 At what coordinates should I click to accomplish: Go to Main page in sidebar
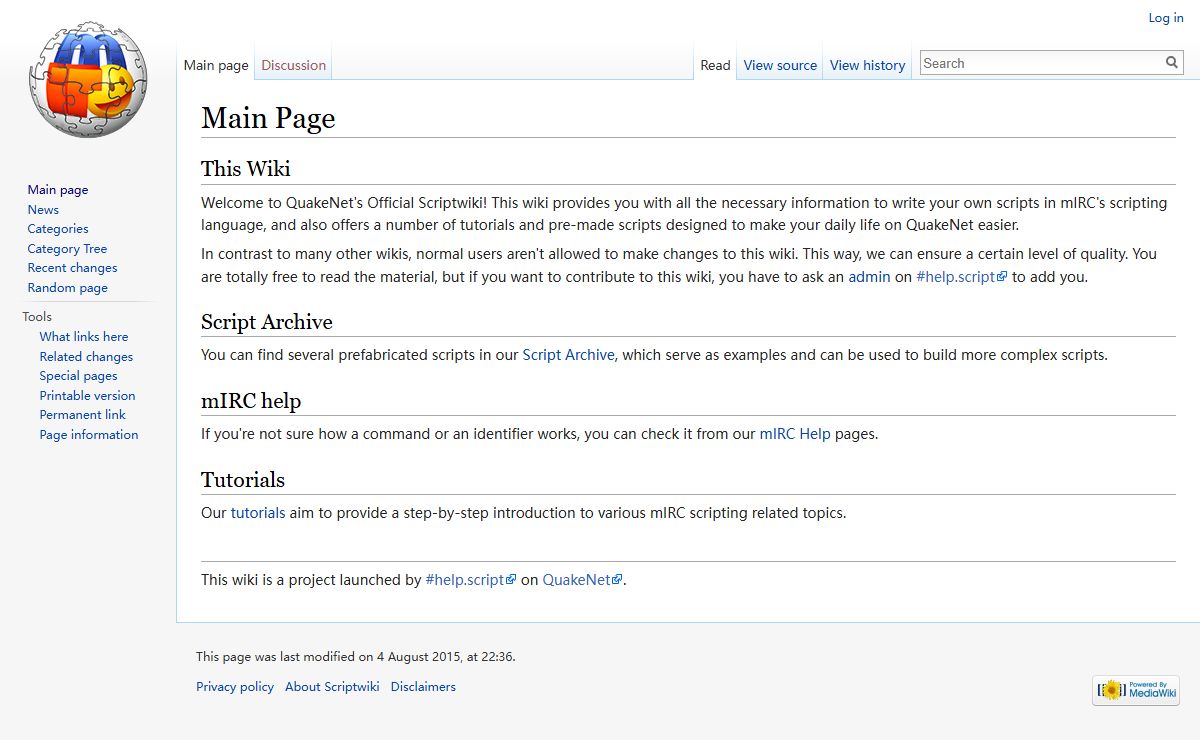pos(58,190)
